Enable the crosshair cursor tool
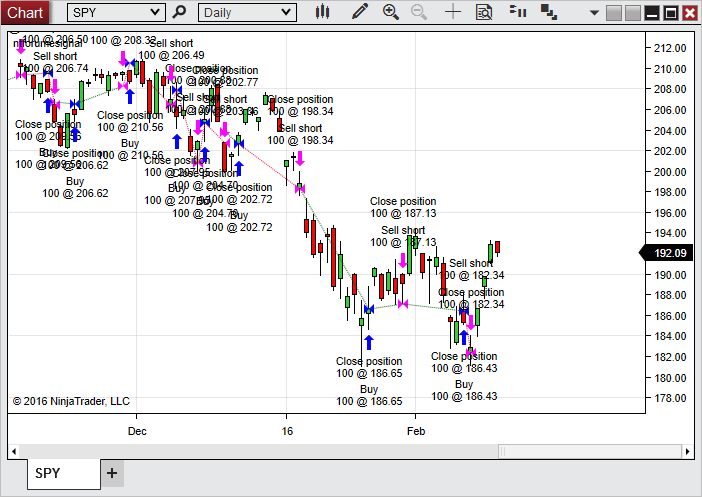Image resolution: width=702 pixels, height=497 pixels. [453, 12]
